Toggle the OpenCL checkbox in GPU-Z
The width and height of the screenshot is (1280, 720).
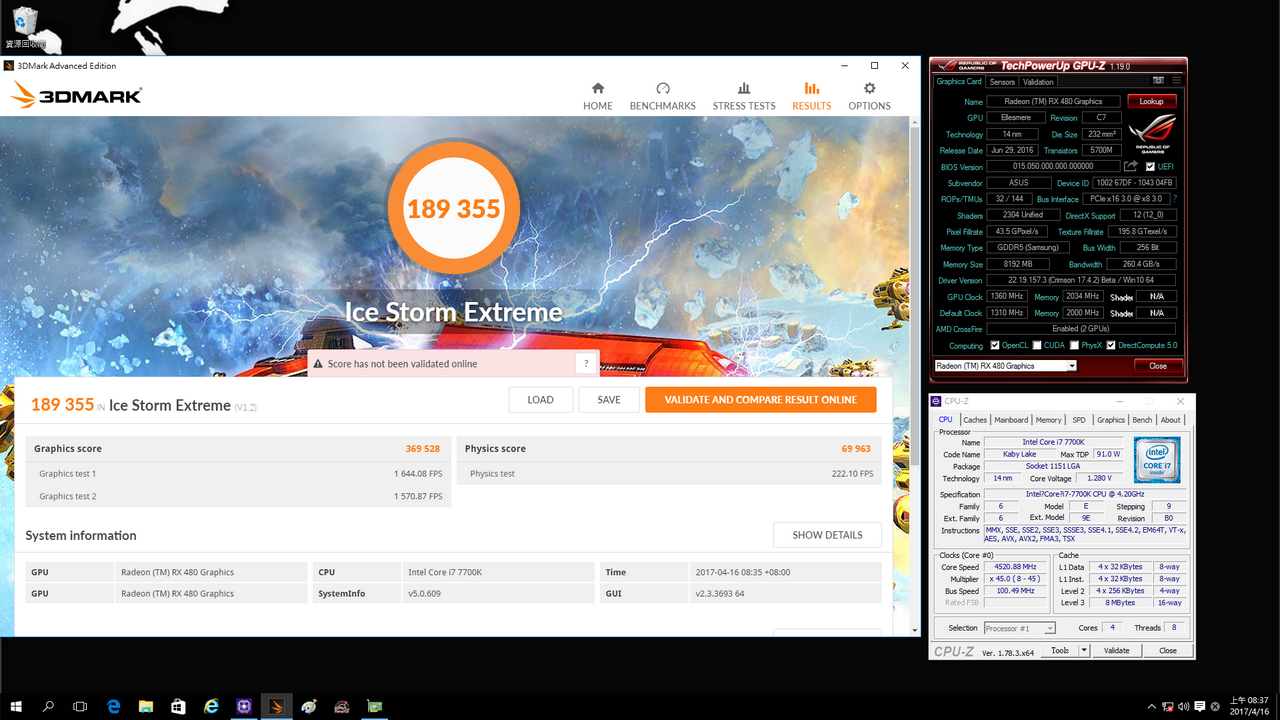coord(995,345)
